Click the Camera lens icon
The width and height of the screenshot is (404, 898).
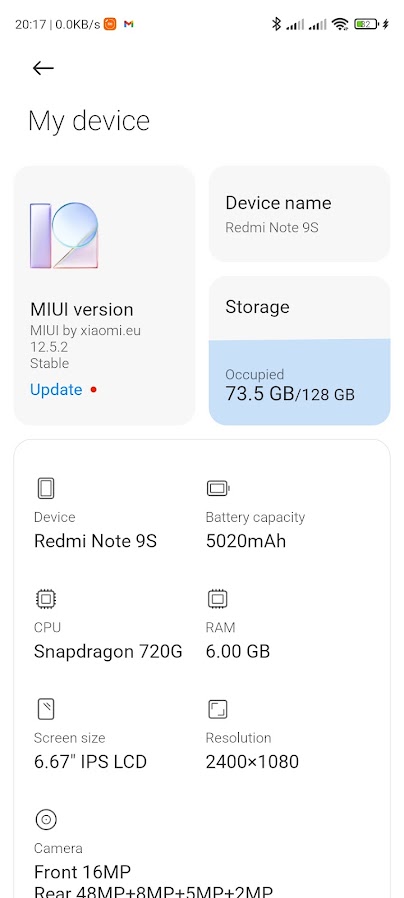(46, 820)
